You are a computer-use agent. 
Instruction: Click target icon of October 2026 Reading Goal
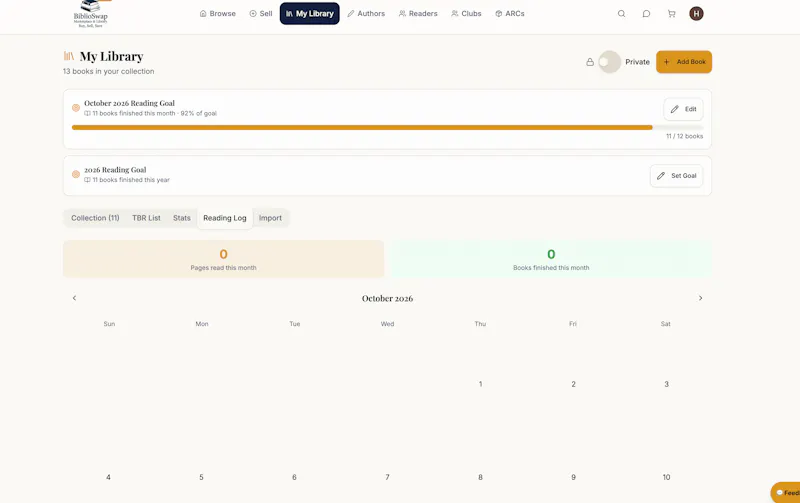click(76, 108)
